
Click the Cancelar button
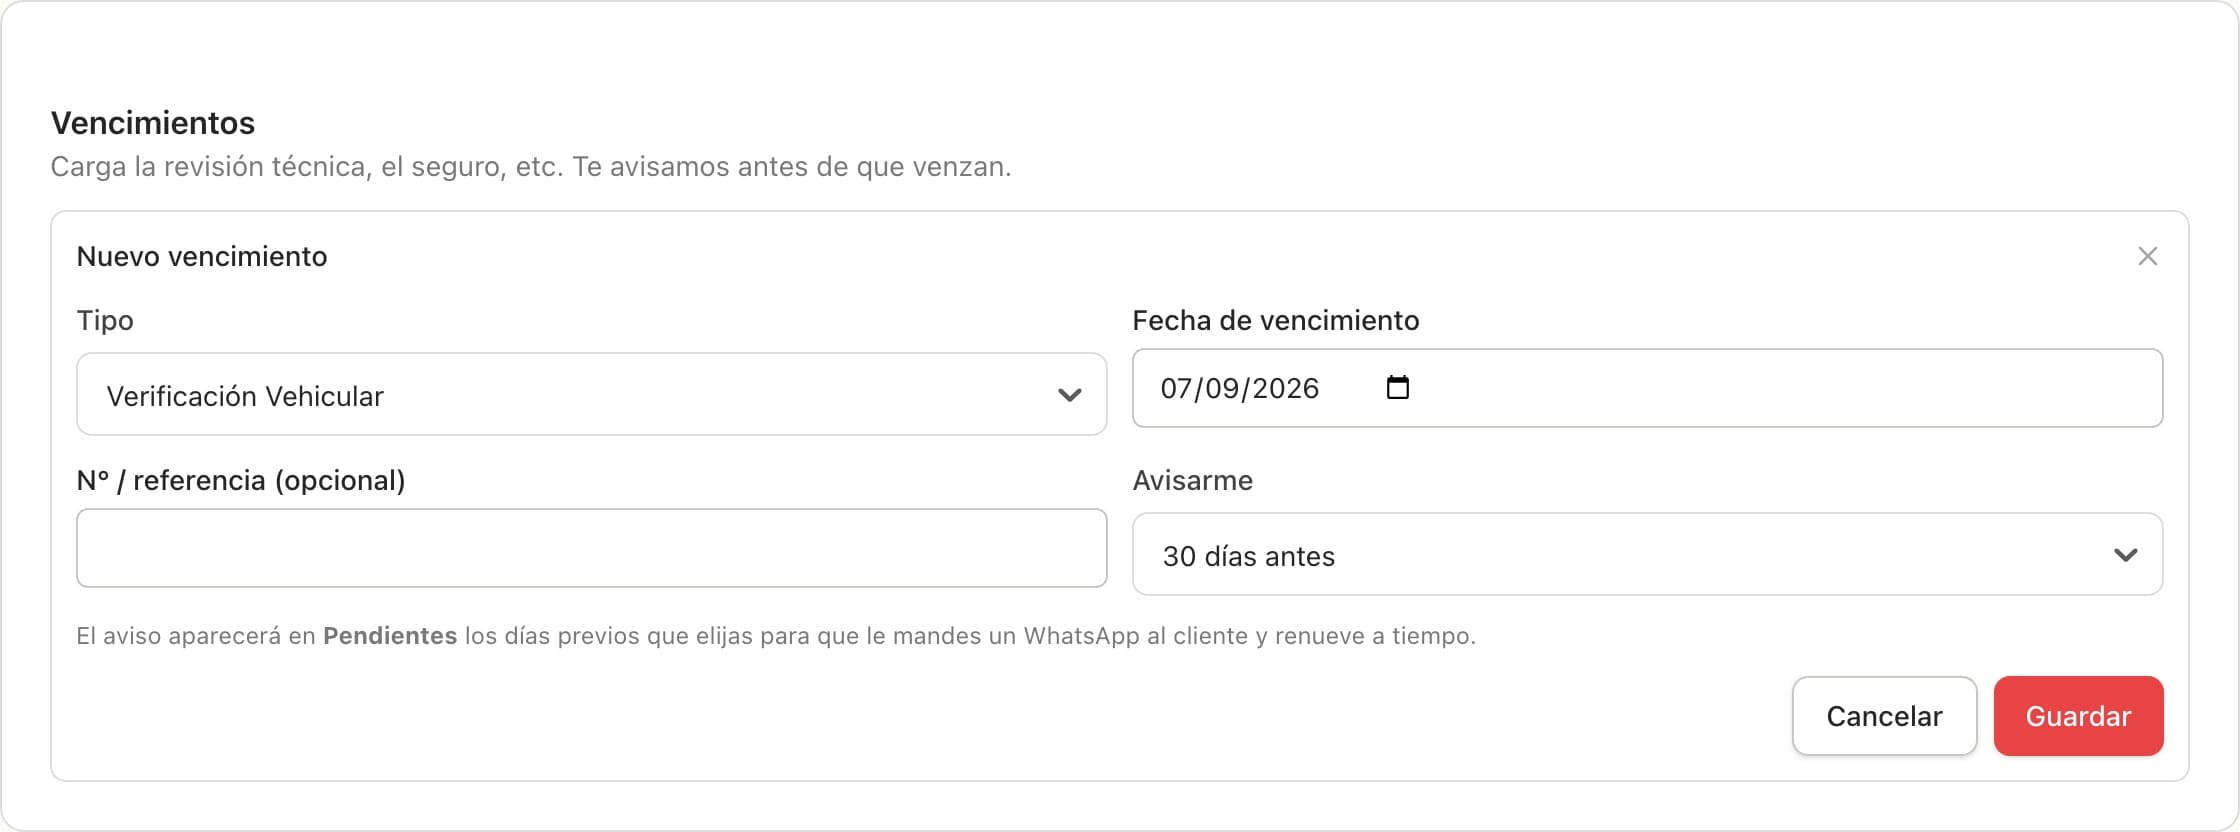click(1884, 716)
